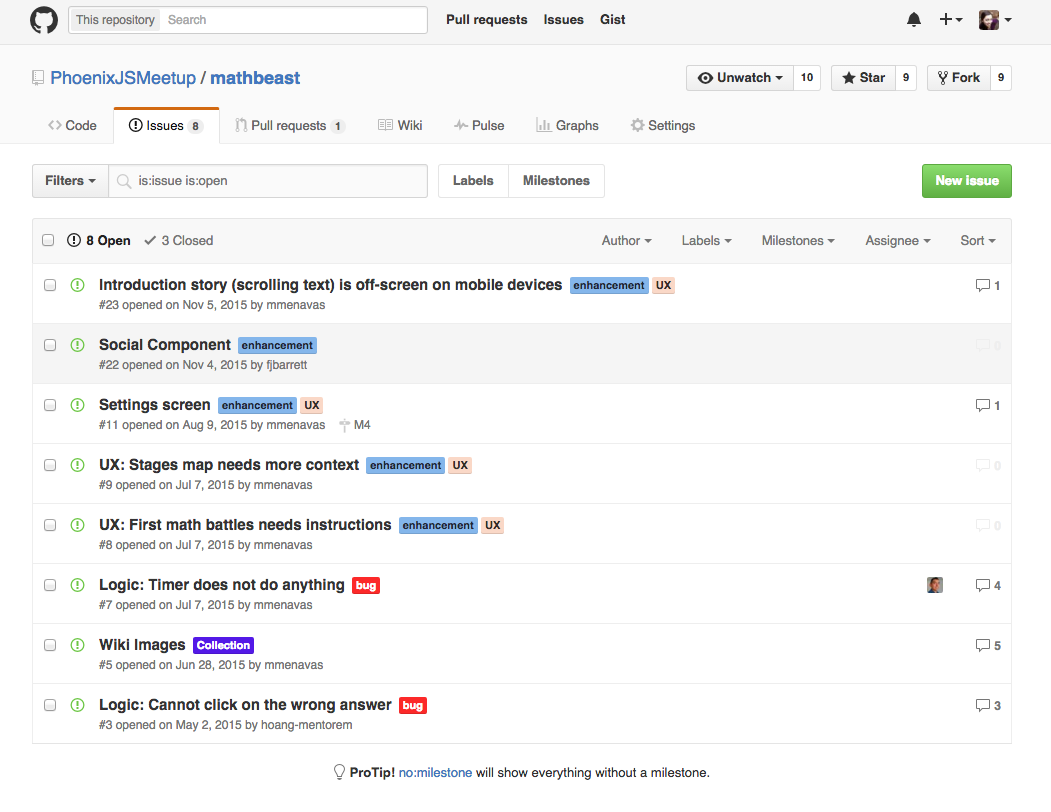Click comment icon on First math battles issue
Viewport: 1051px width, 812px height.
click(x=983, y=526)
